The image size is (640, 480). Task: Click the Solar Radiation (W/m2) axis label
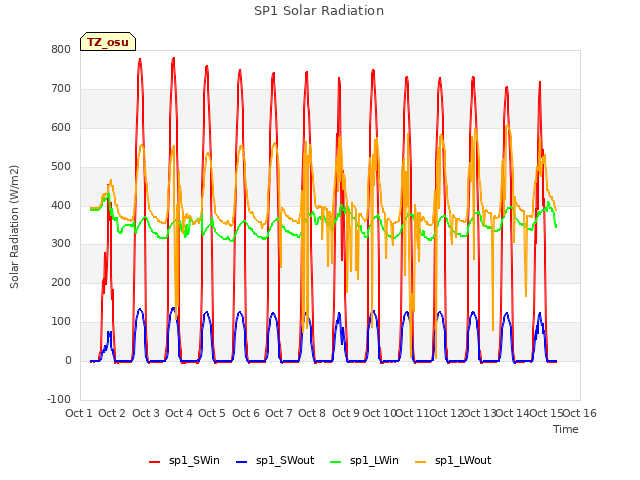click(14, 227)
